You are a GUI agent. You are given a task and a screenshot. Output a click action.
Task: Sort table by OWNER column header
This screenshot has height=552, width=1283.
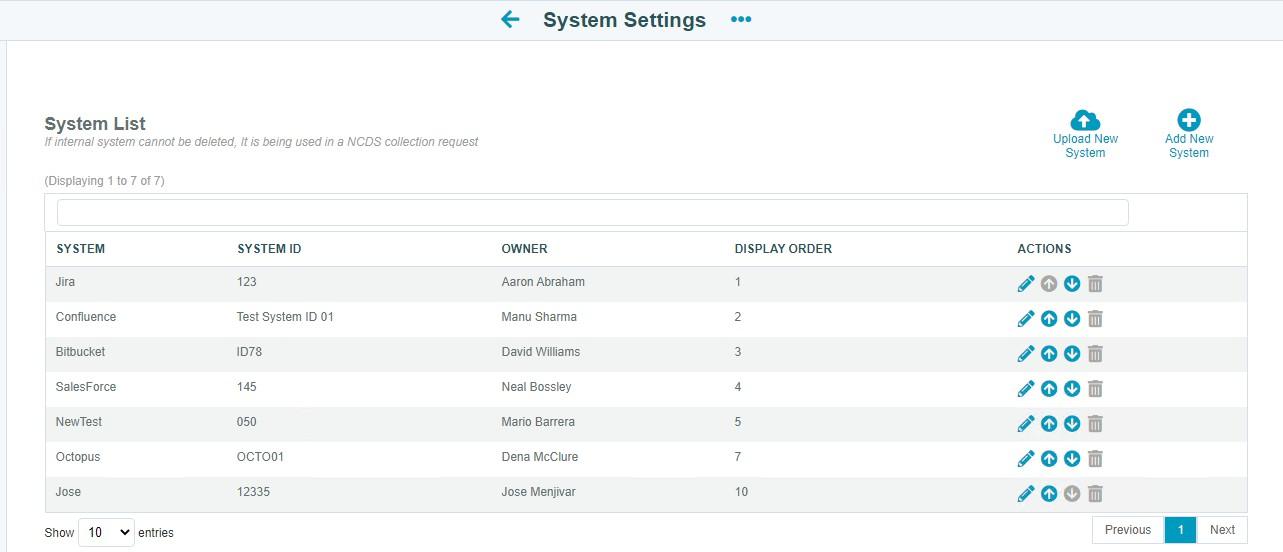525,249
